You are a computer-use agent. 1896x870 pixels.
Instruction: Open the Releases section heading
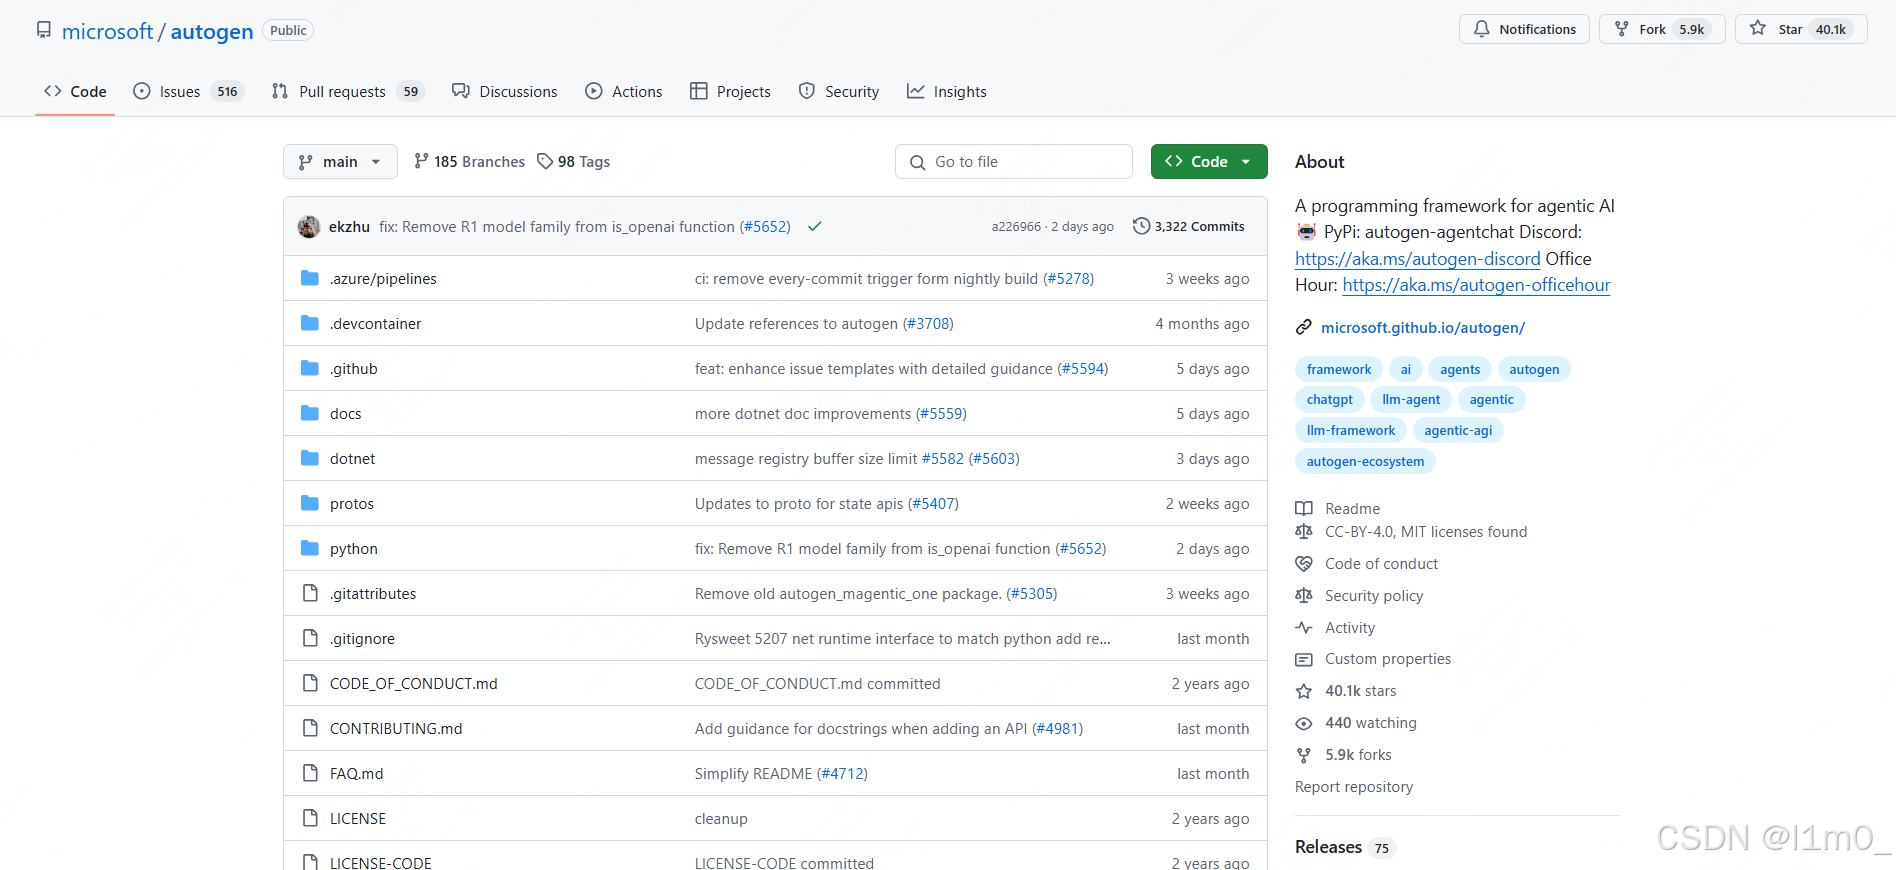1328,847
